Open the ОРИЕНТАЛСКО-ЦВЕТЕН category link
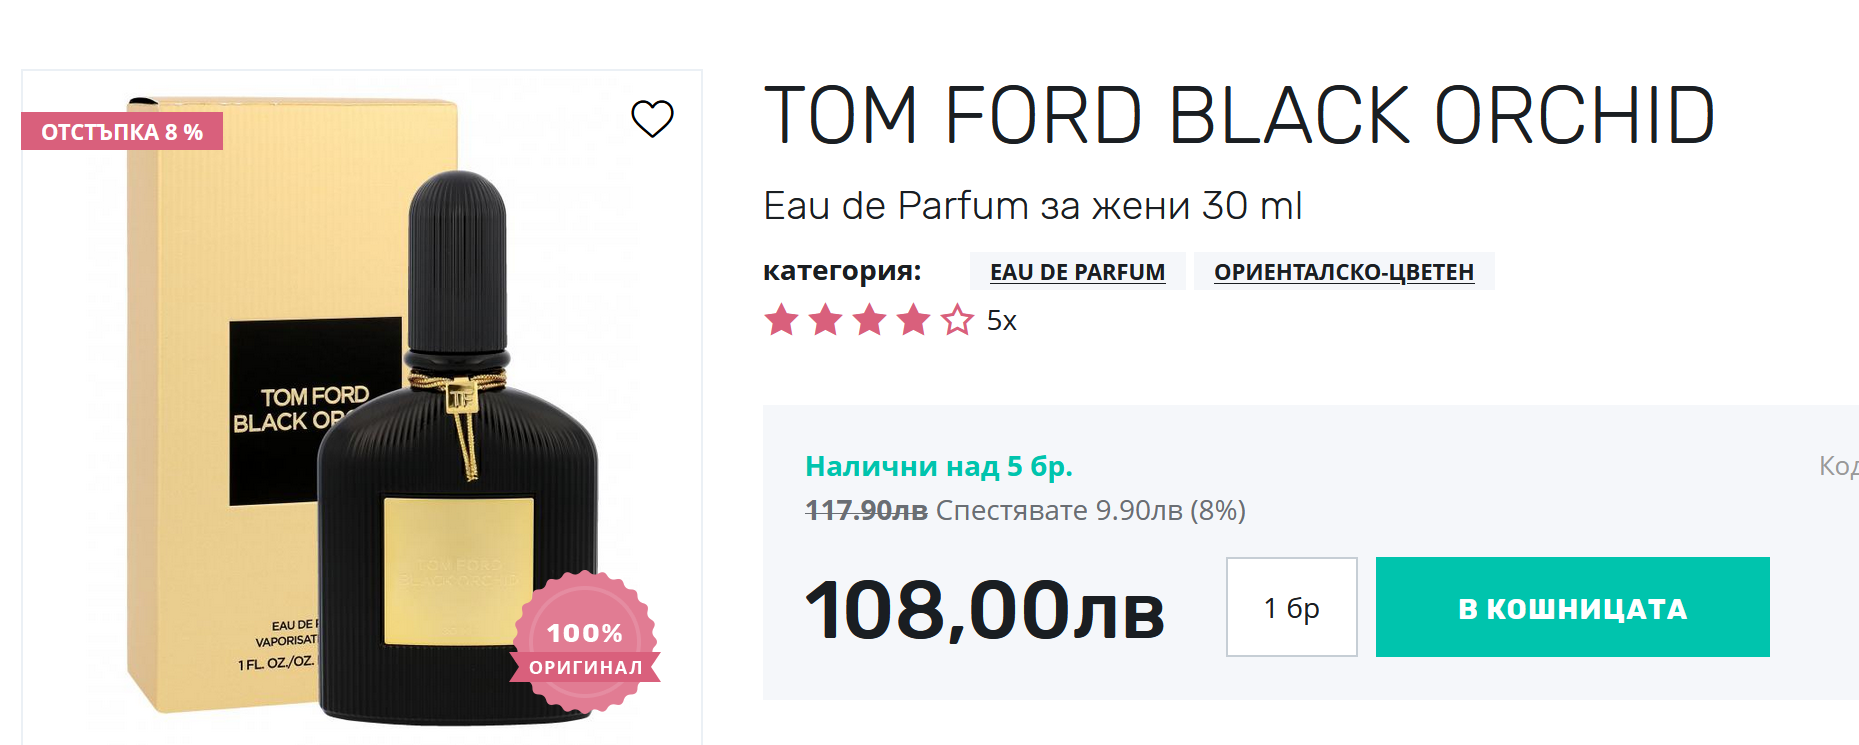Viewport: 1859px width, 745px height. pos(1343,272)
